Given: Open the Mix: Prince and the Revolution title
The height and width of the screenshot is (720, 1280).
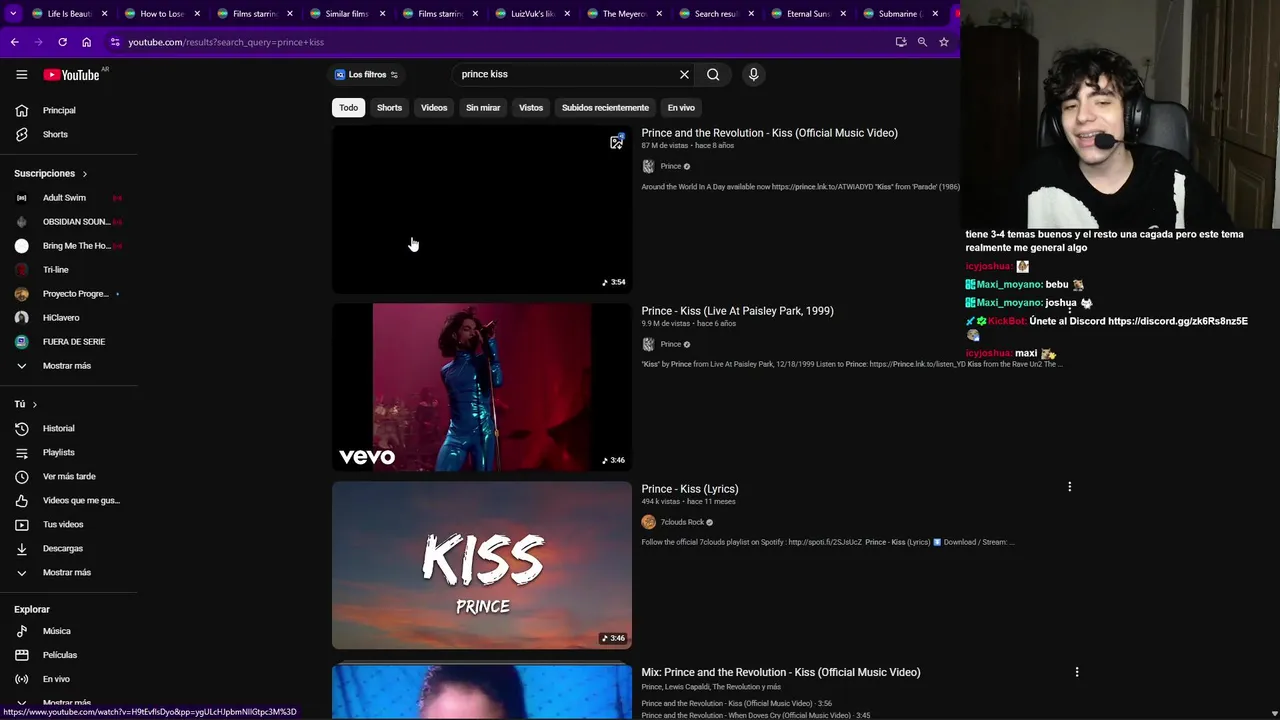Looking at the screenshot, I should click(x=780, y=672).
